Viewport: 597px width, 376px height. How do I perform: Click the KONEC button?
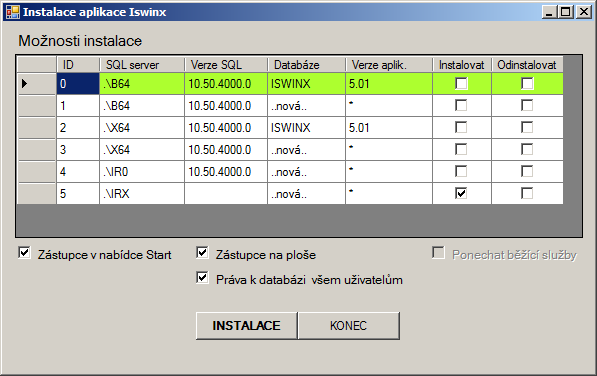click(349, 325)
